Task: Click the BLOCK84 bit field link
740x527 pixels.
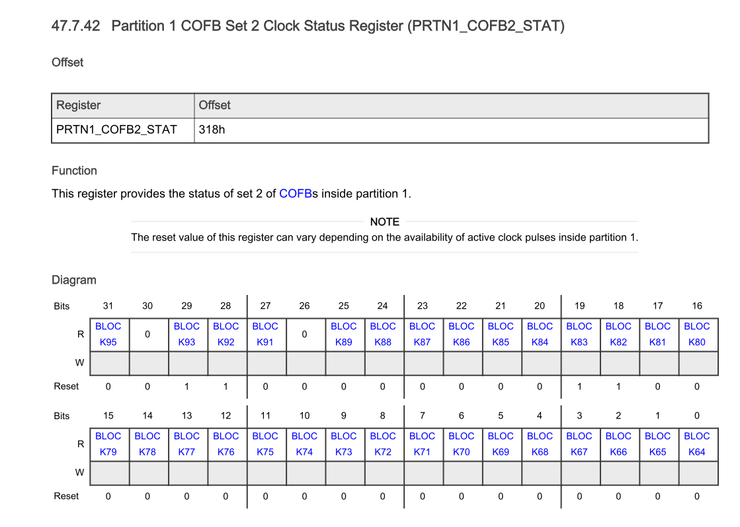Action: click(540, 334)
